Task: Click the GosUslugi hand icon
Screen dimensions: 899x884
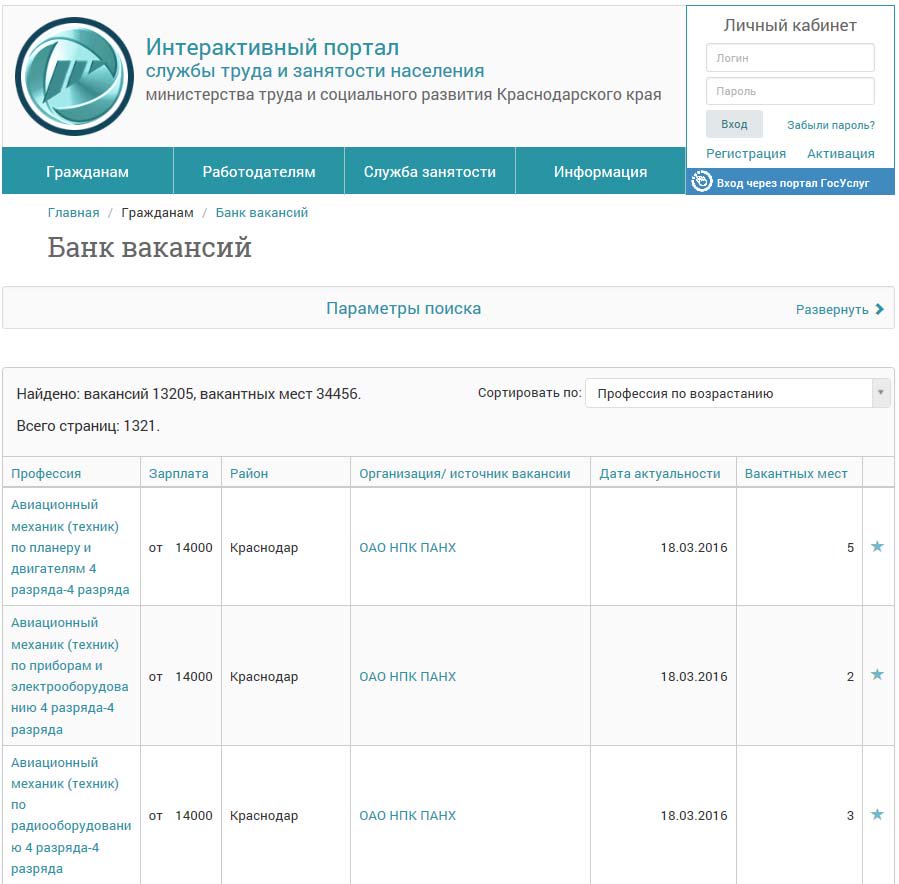Action: coord(701,182)
